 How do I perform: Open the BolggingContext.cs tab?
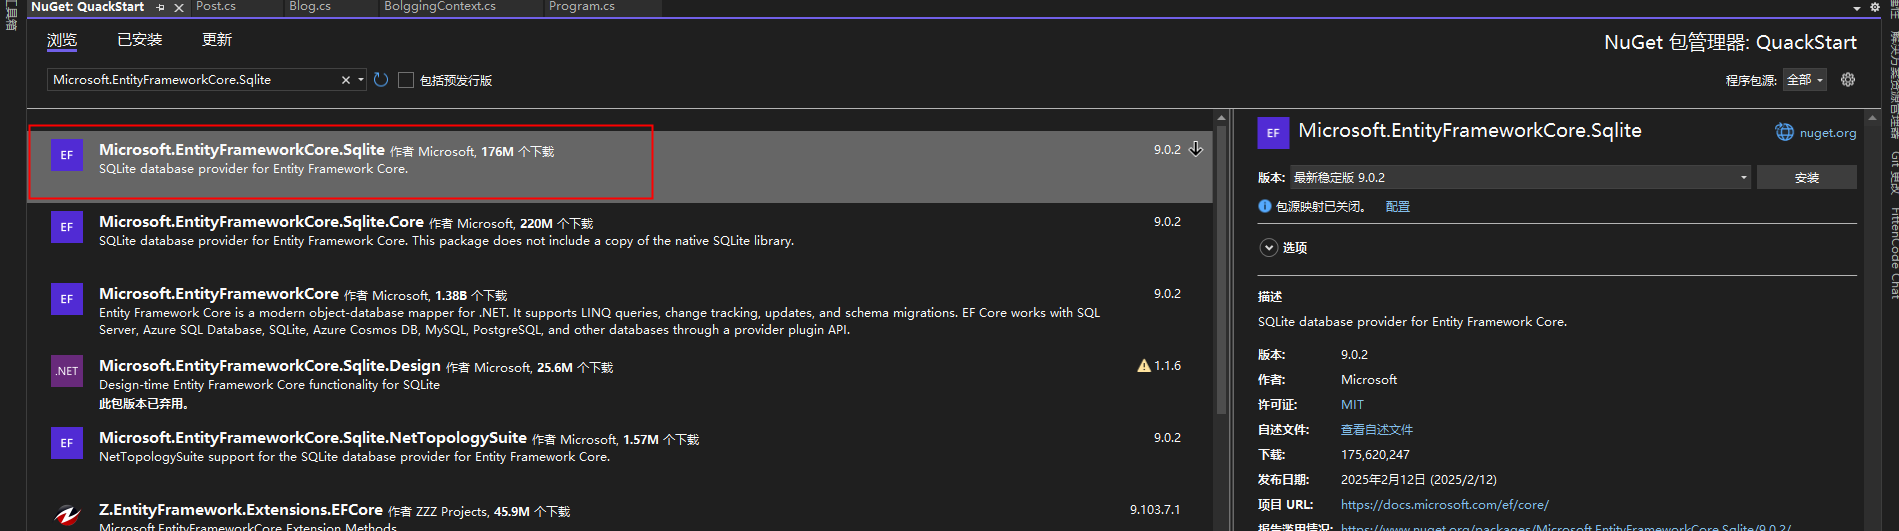coord(440,7)
